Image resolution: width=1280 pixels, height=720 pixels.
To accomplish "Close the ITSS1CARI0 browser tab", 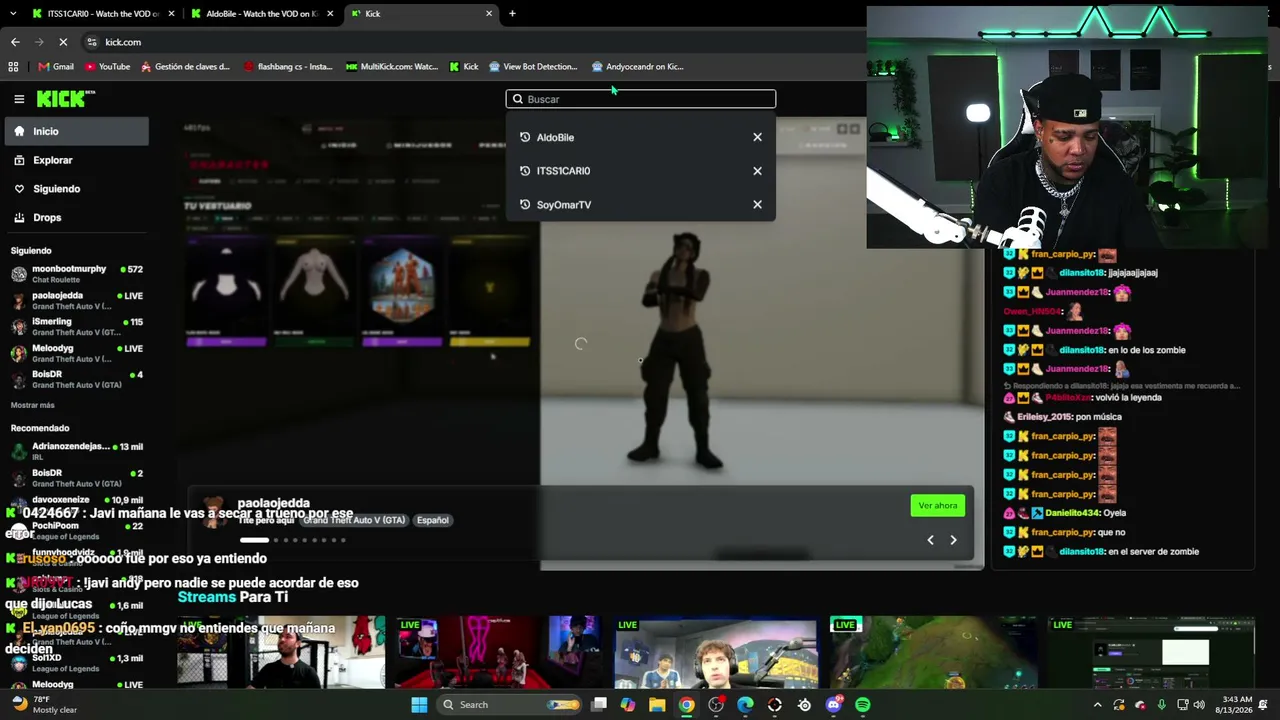I will pyautogui.click(x=171, y=14).
